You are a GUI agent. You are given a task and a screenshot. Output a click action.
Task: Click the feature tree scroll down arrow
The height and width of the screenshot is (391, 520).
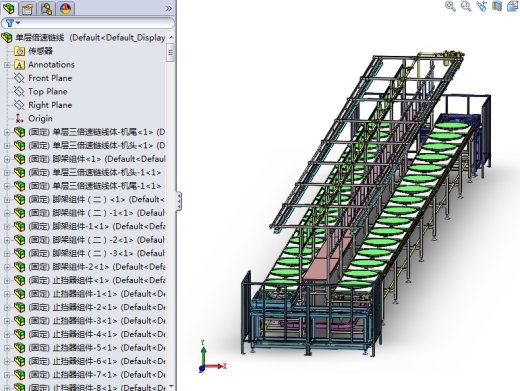[x=171, y=386]
